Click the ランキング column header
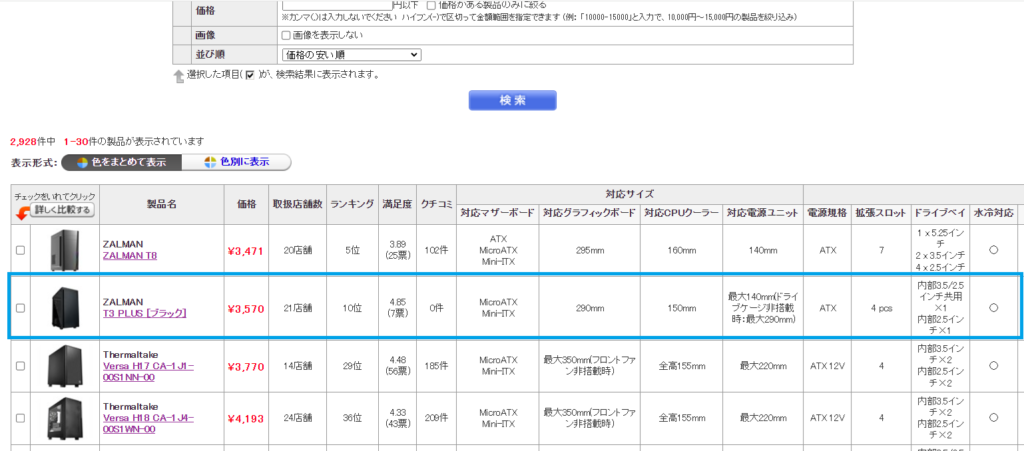The height and width of the screenshot is (451, 1024). pyautogui.click(x=353, y=204)
